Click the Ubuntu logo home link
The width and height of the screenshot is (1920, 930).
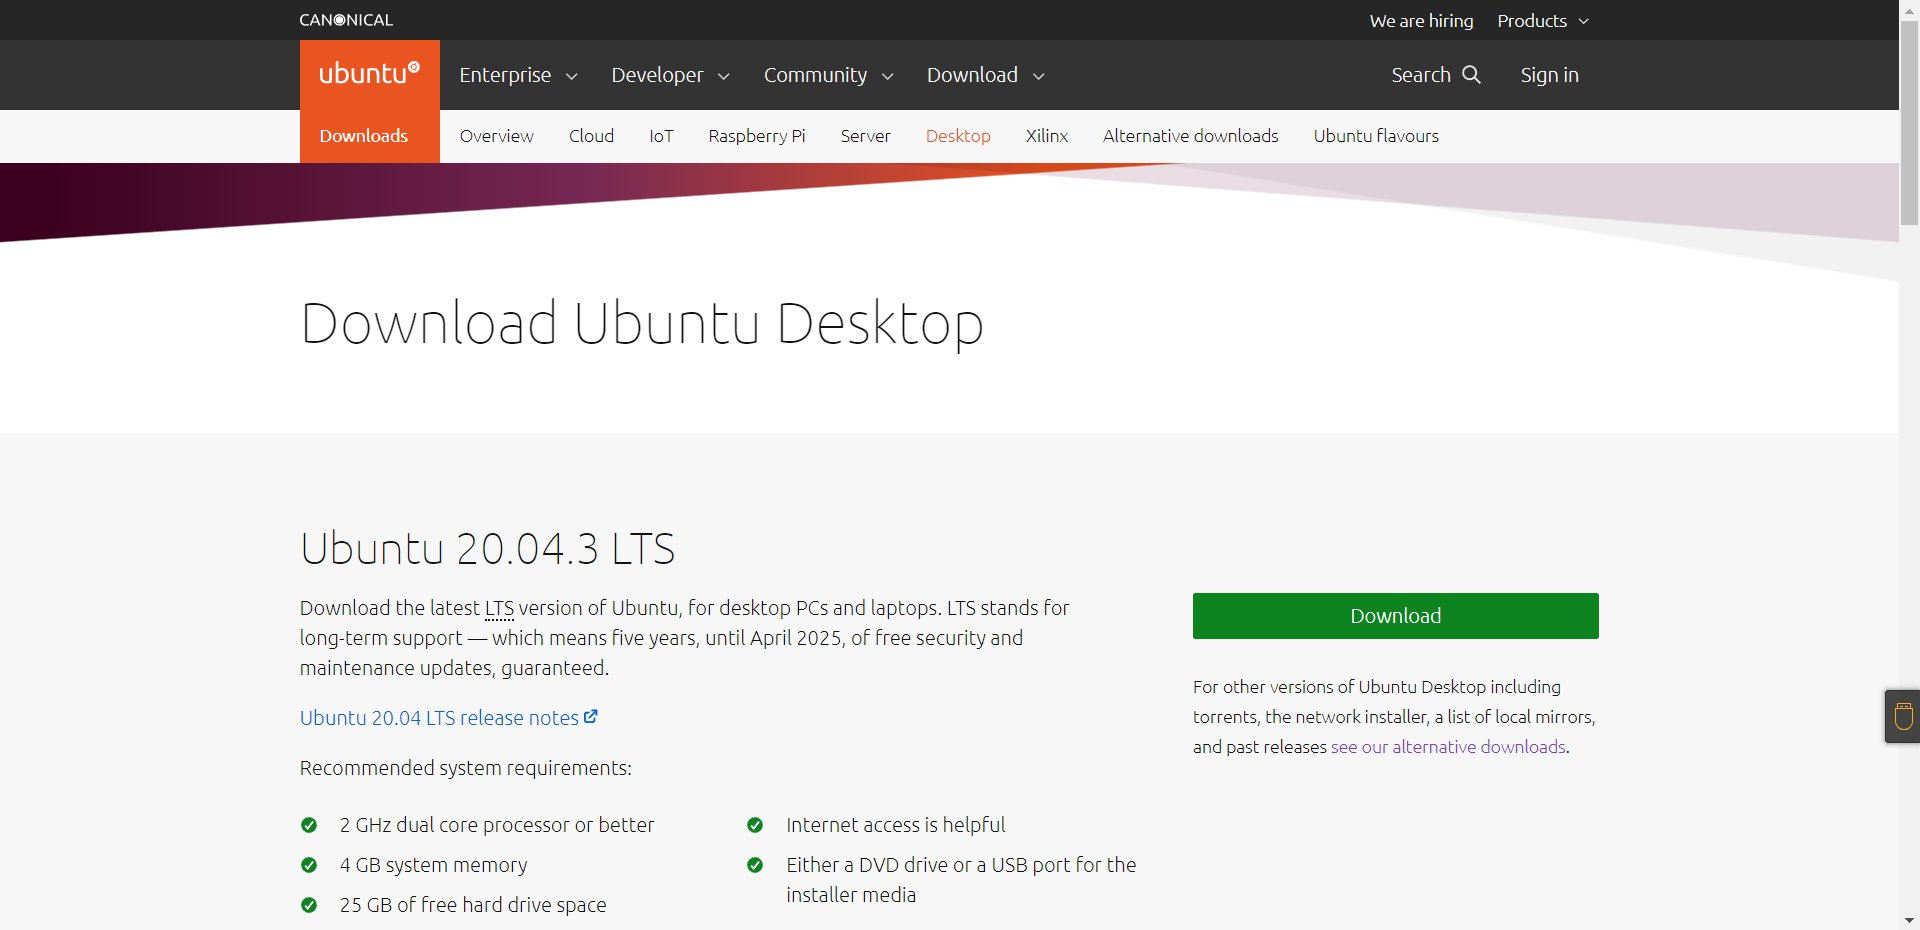point(369,74)
